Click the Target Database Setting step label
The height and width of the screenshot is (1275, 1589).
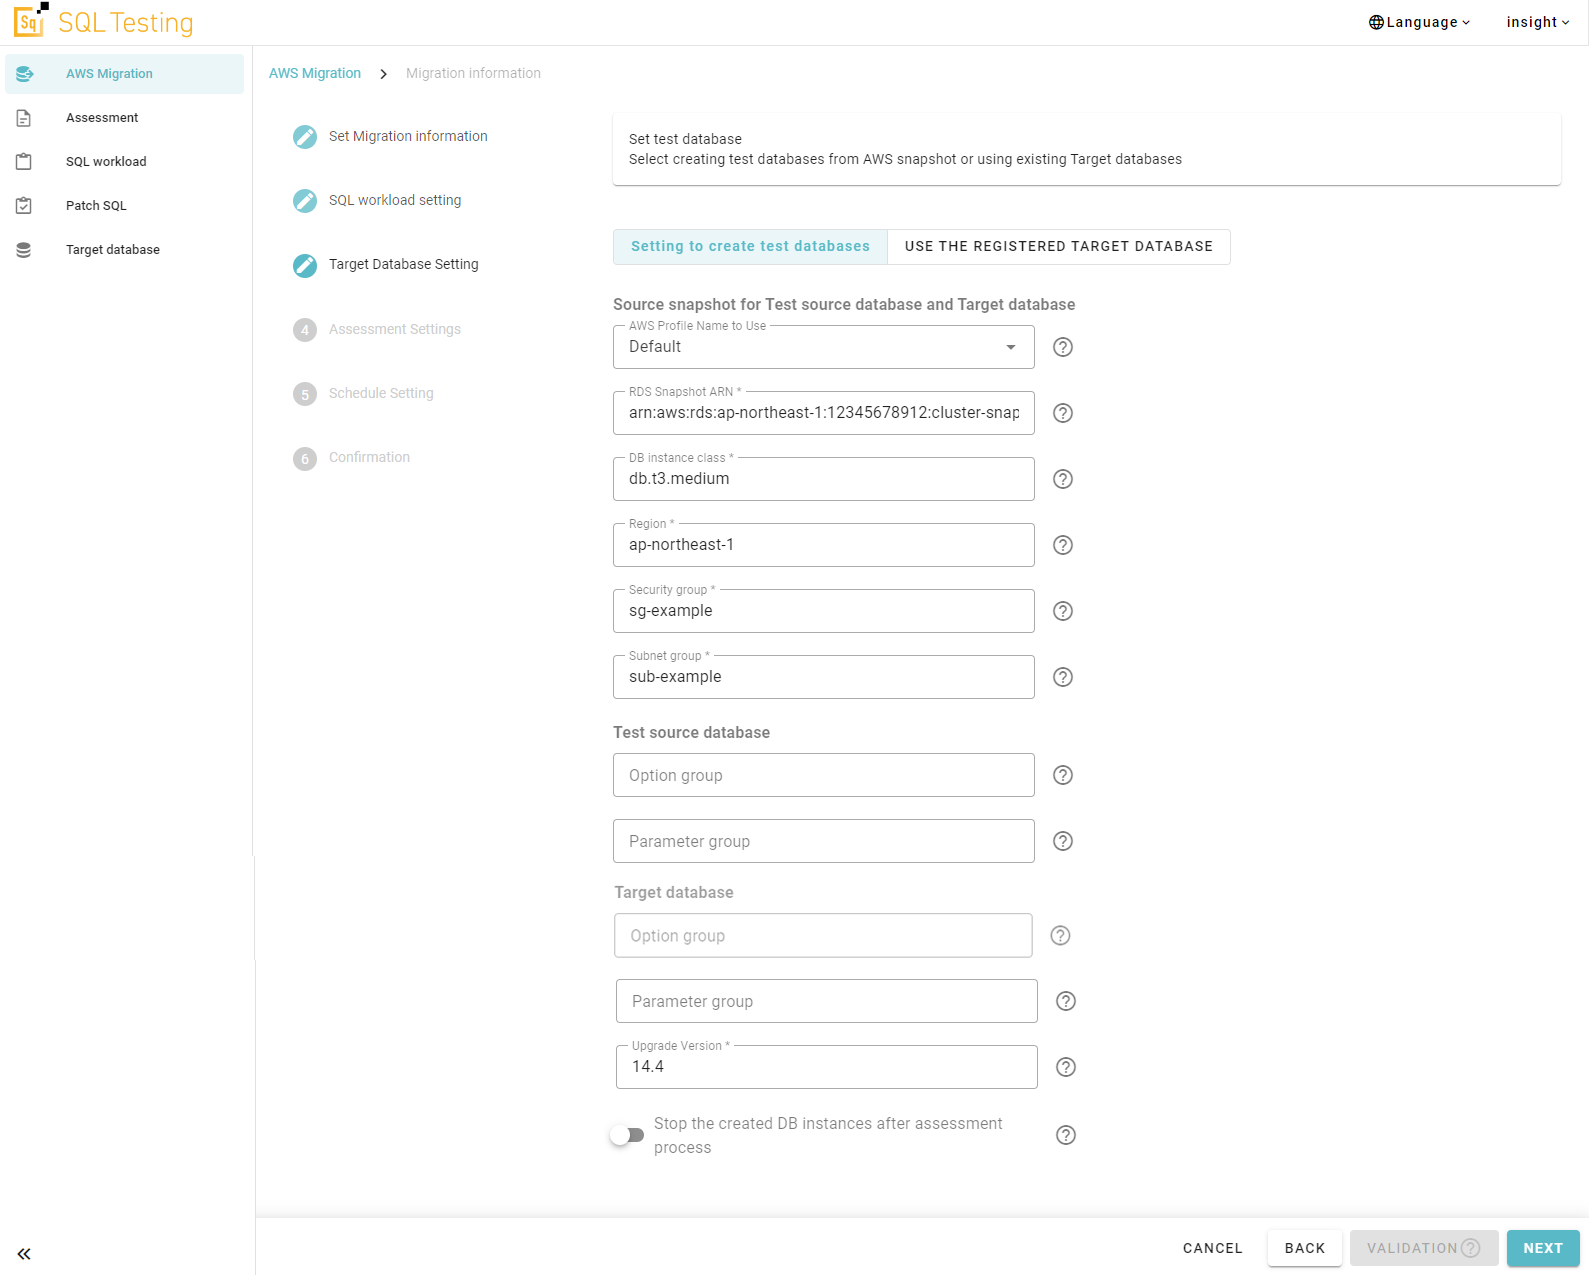[x=404, y=264]
